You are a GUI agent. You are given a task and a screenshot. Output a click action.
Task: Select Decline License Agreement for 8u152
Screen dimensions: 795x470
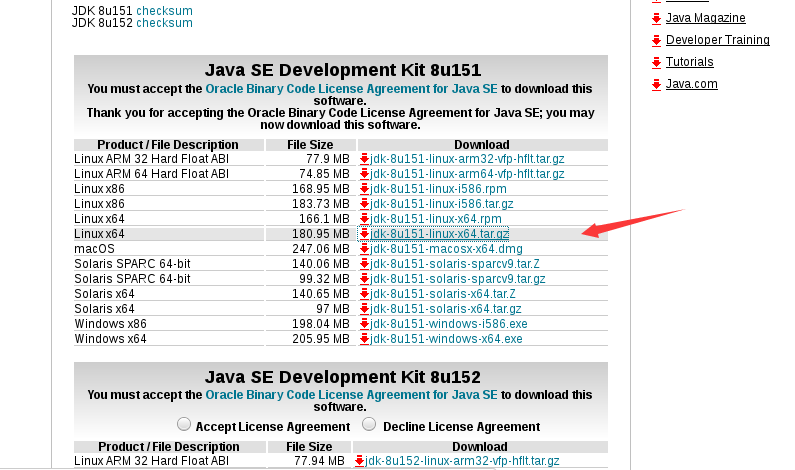369,424
